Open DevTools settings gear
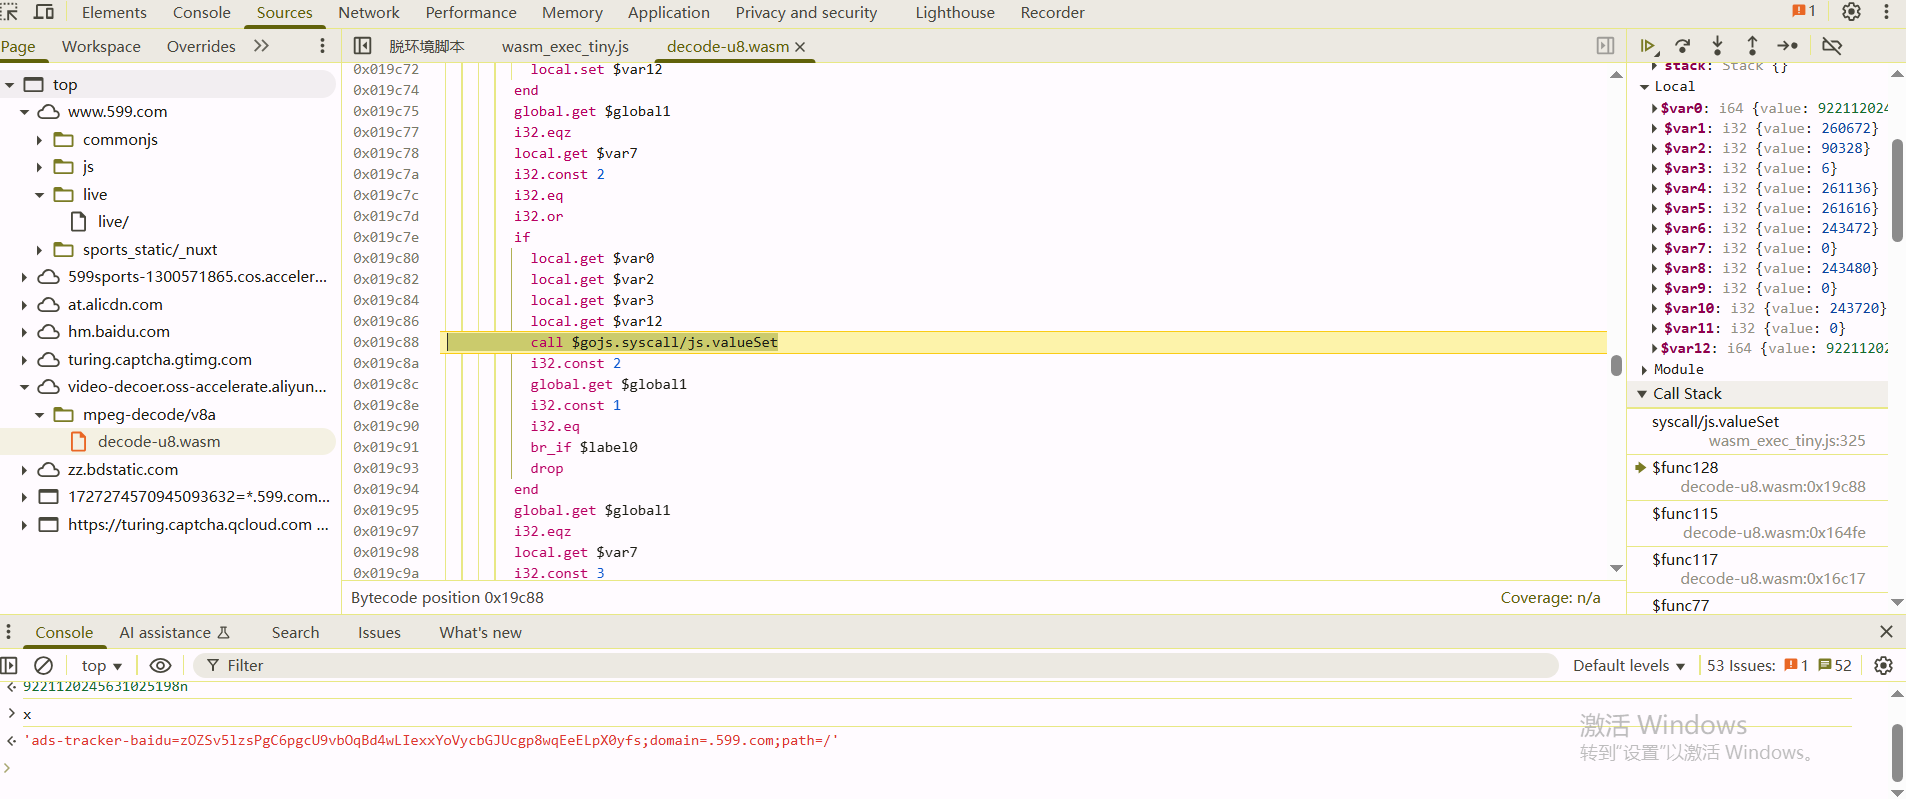 coord(1851,12)
